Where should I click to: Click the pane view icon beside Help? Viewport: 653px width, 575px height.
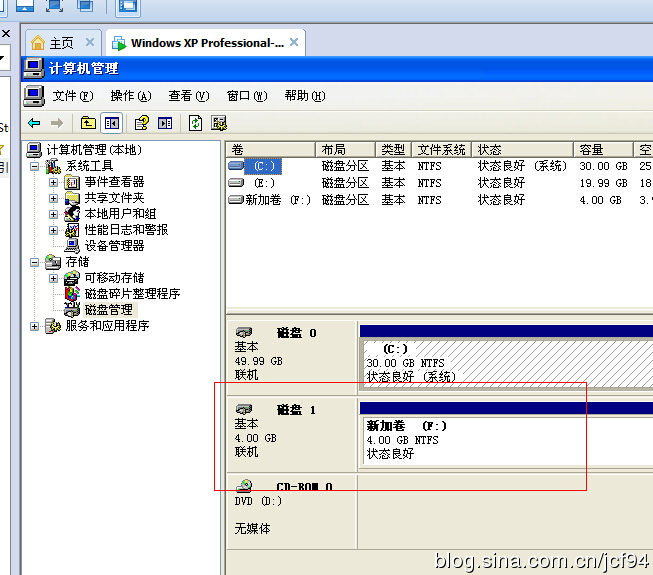[x=165, y=123]
